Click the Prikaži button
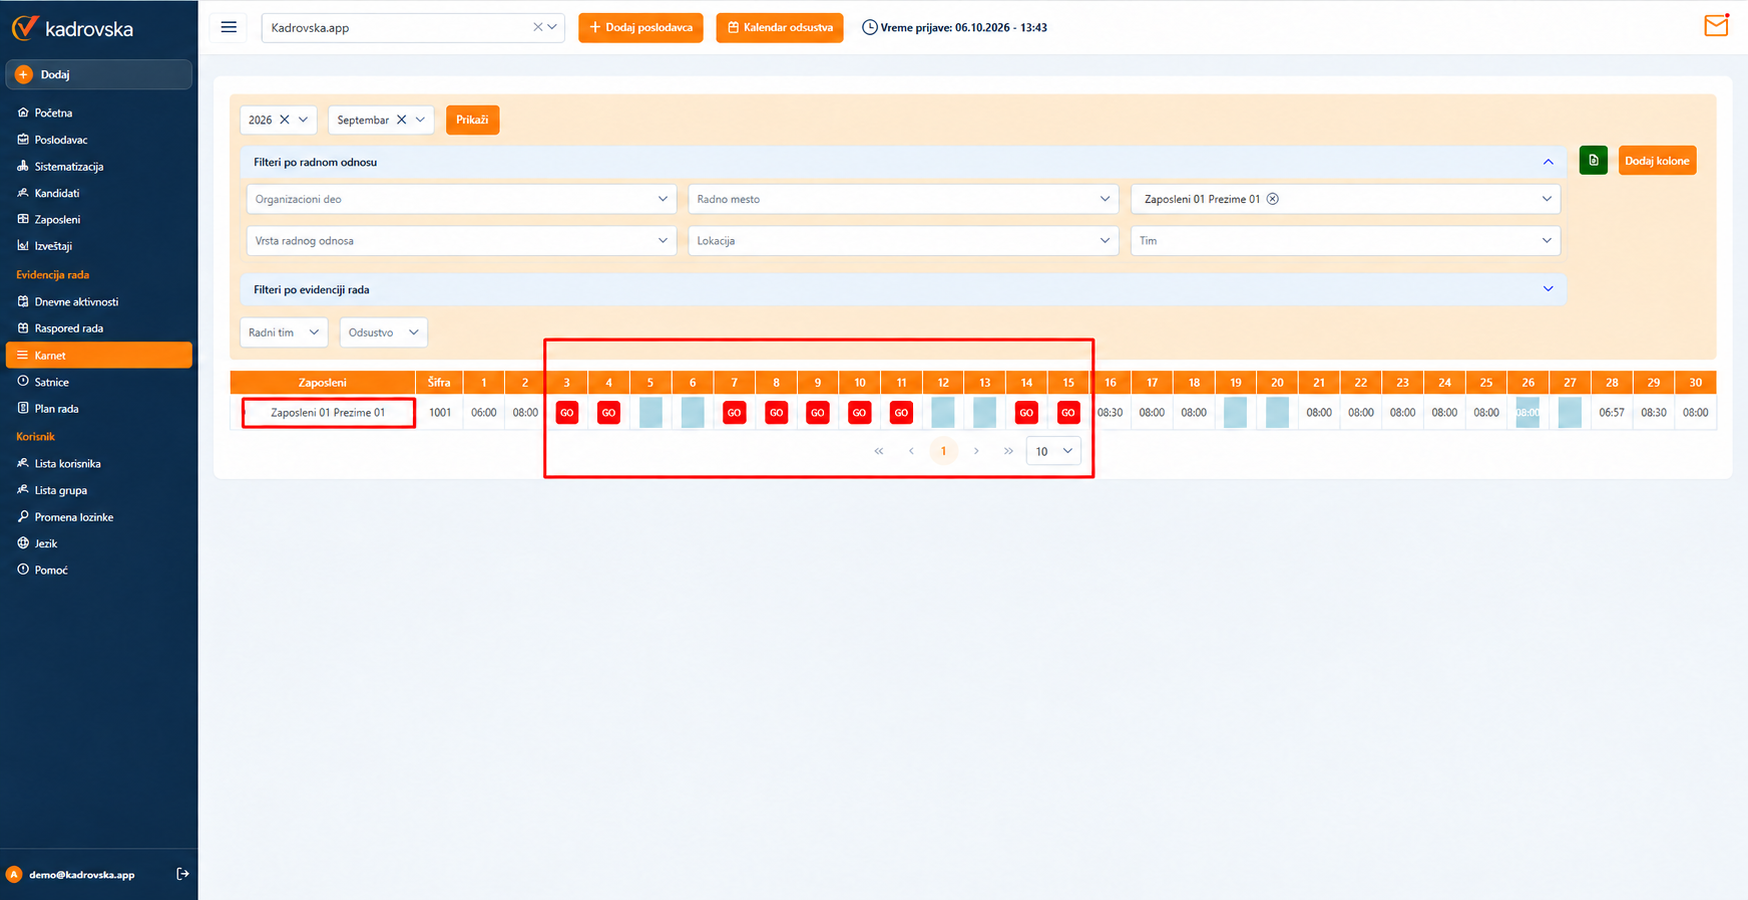Screen dimensions: 1748x900 click(472, 120)
